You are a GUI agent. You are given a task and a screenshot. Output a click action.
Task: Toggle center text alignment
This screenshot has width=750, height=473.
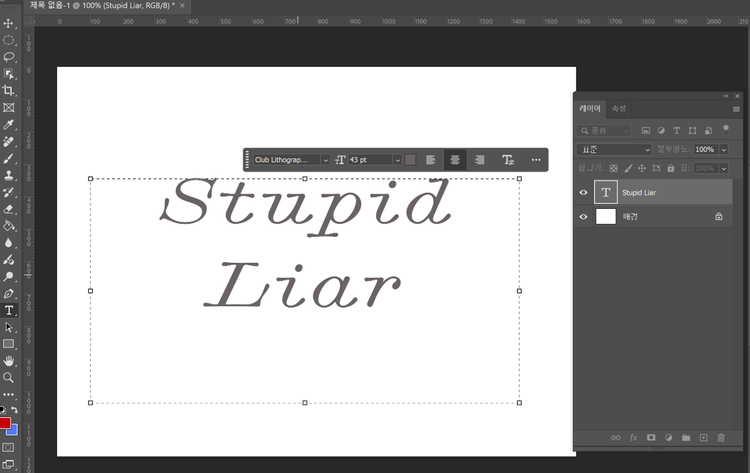(x=455, y=160)
